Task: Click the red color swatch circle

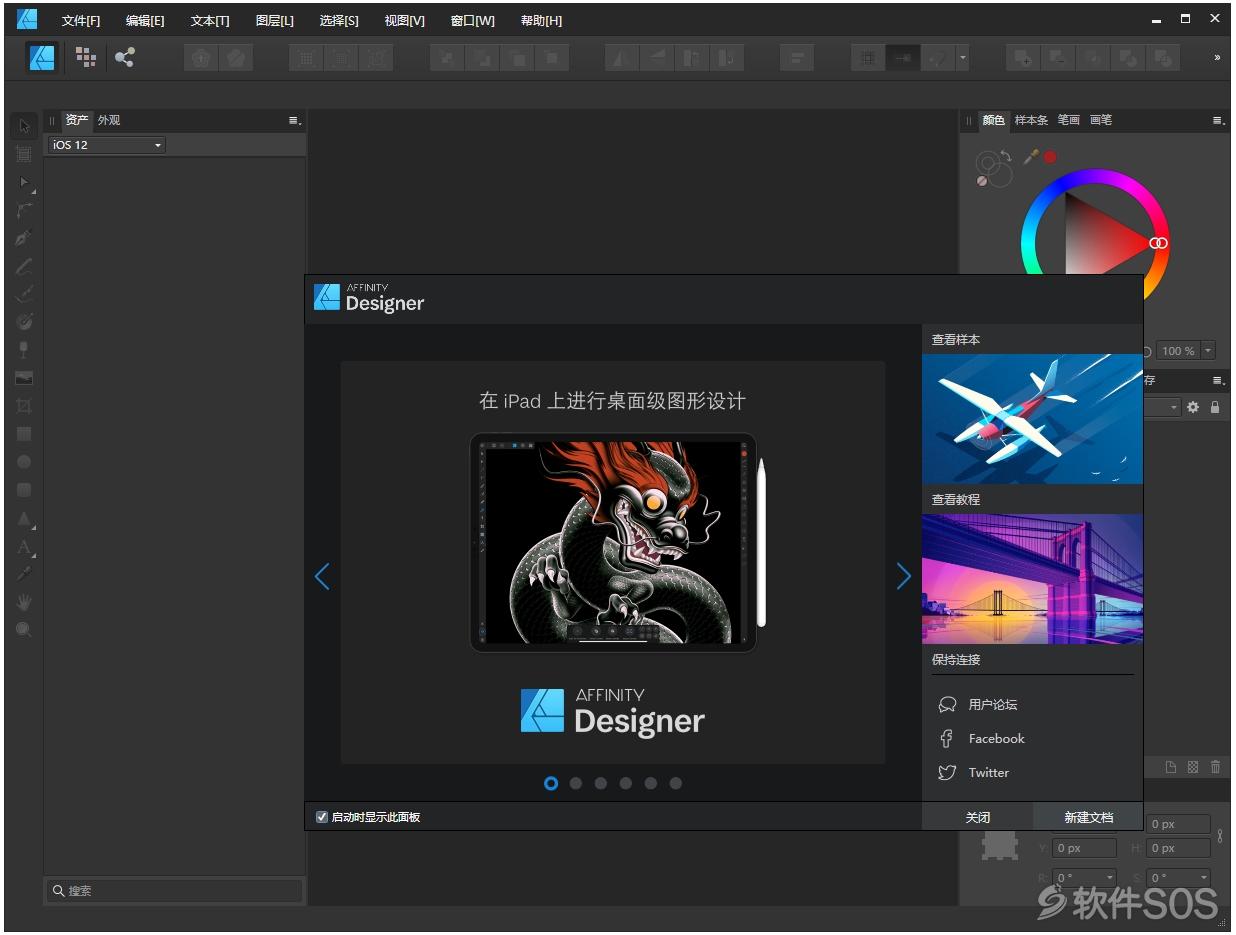Action: (x=1050, y=157)
